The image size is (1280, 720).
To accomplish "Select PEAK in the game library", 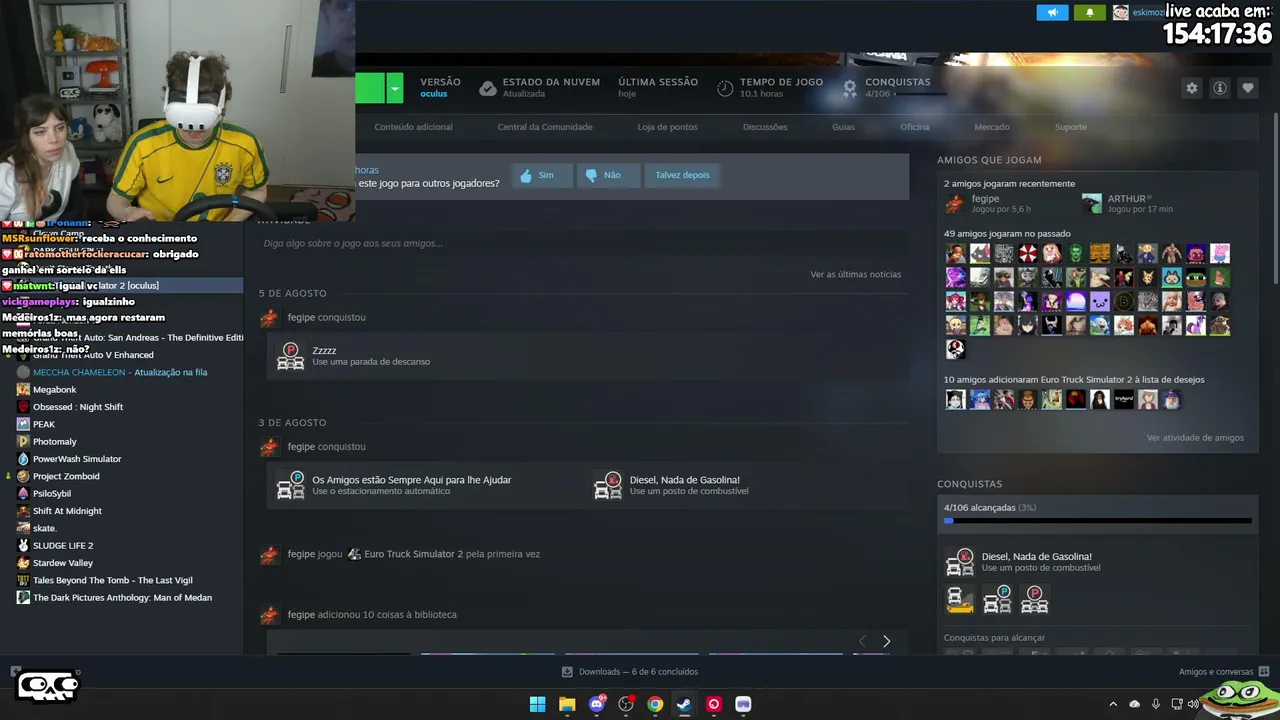I will (x=44, y=424).
